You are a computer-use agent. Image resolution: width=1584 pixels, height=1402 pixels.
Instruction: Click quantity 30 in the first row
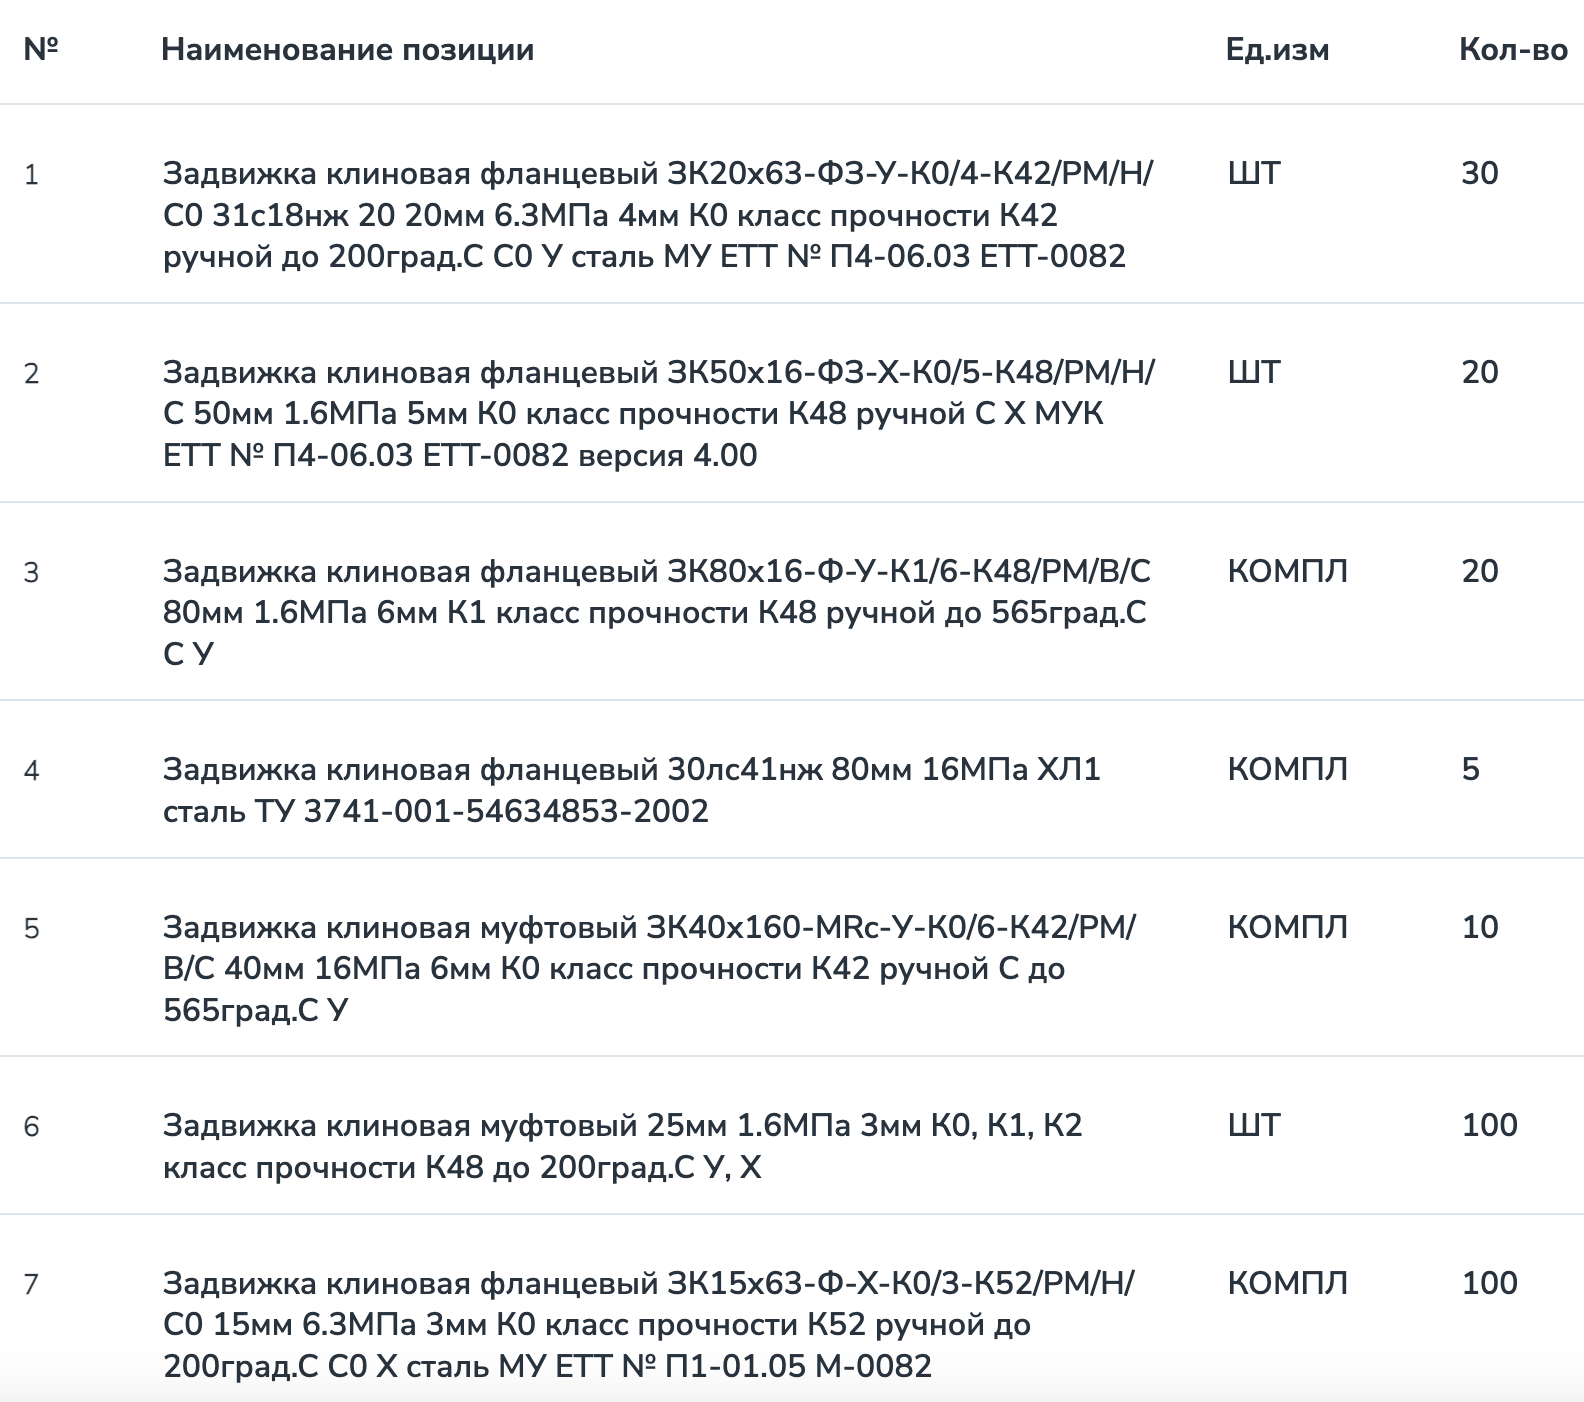pyautogui.click(x=1480, y=174)
